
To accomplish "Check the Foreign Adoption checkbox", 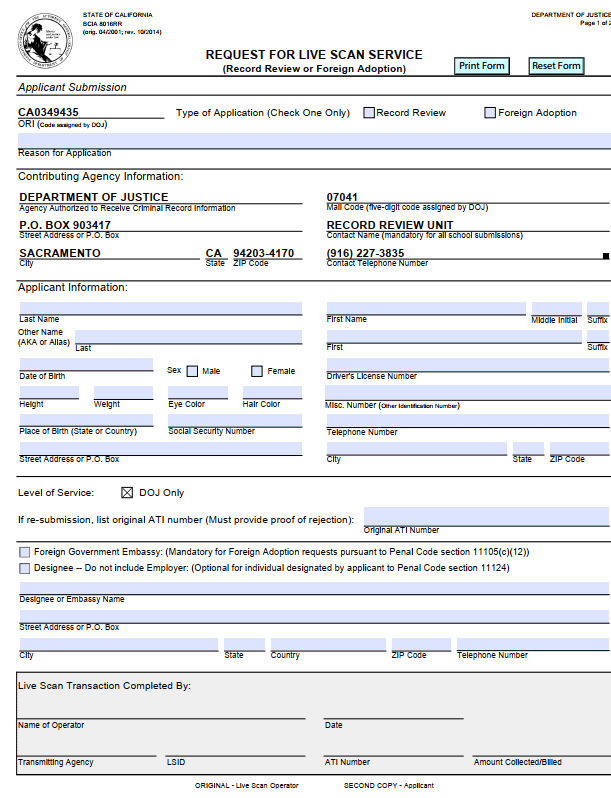I will [x=490, y=113].
